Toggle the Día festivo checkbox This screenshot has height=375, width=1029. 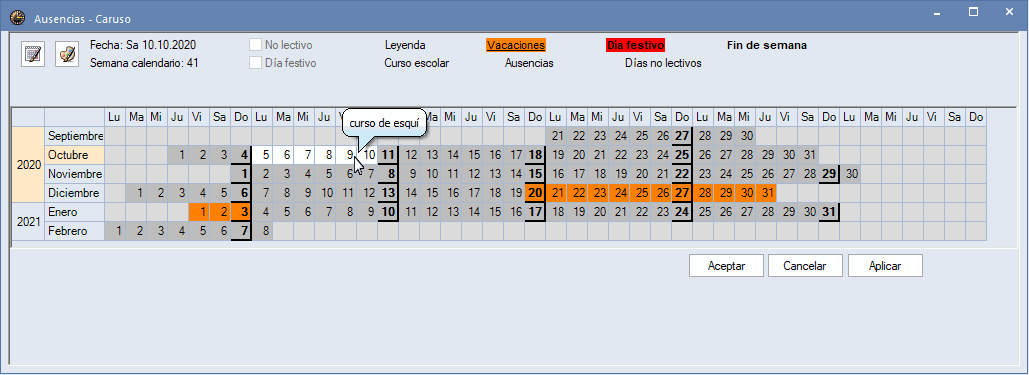255,63
